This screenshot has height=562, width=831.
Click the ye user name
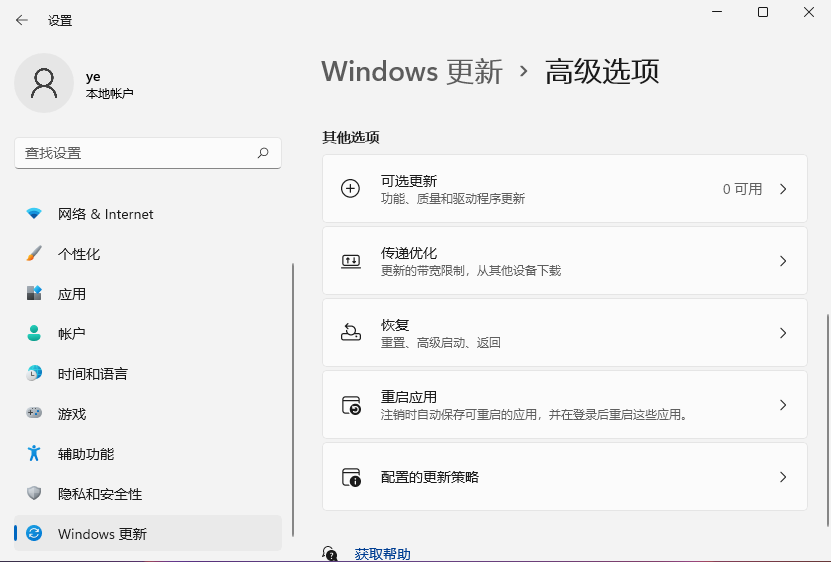(93, 77)
